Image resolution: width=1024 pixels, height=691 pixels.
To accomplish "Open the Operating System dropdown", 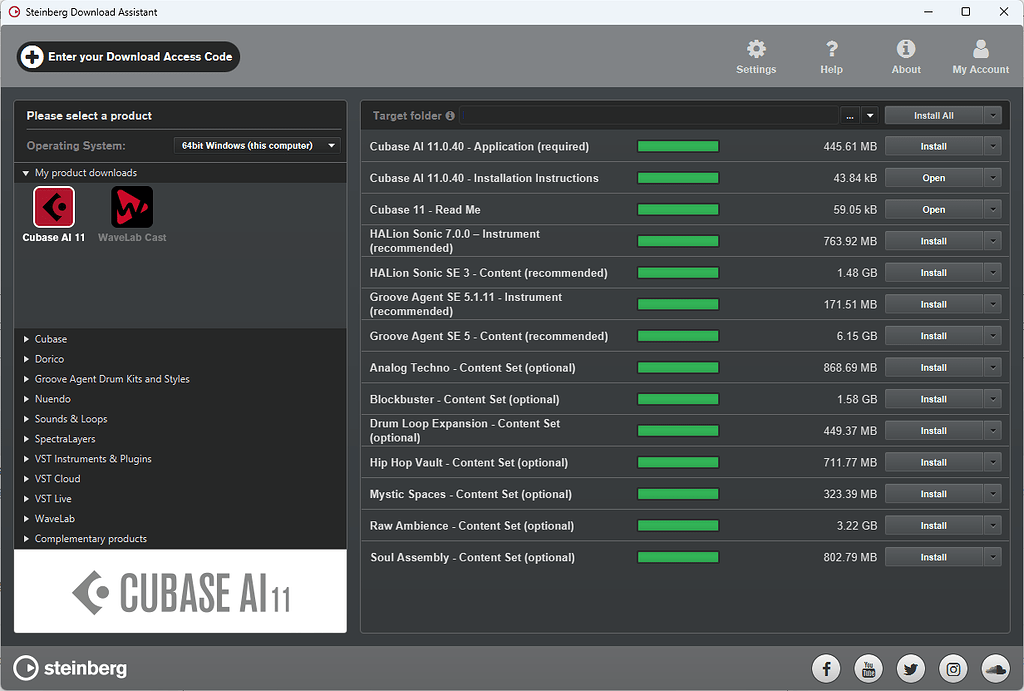I will (x=257, y=145).
